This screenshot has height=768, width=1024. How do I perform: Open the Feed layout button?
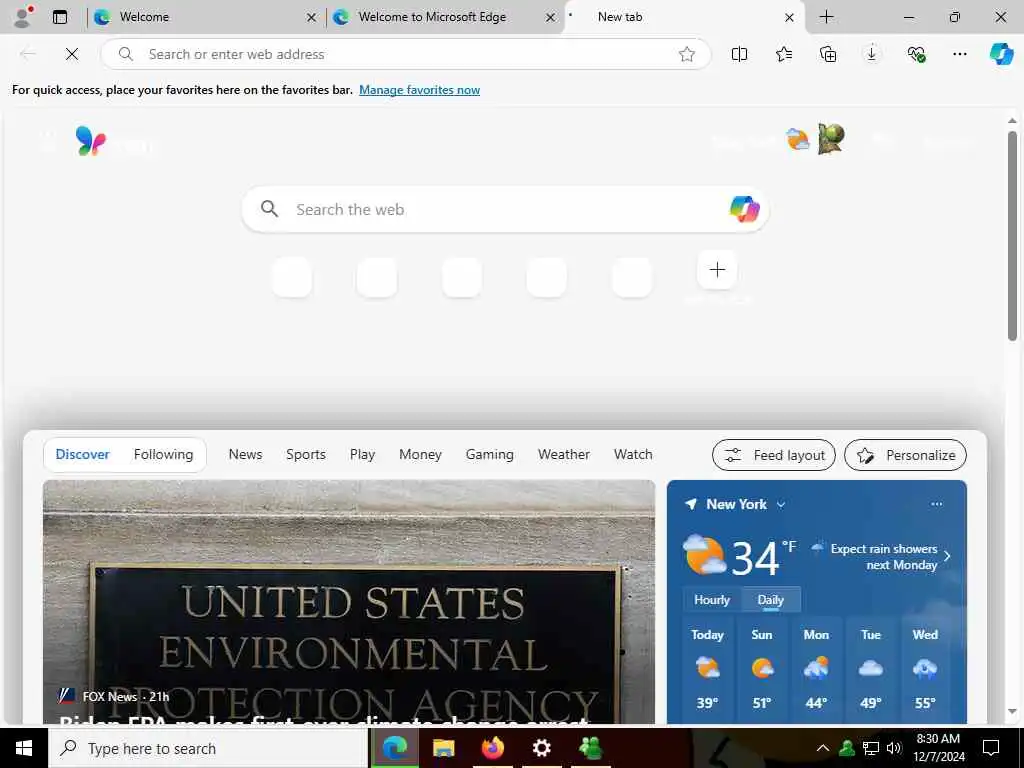point(774,455)
